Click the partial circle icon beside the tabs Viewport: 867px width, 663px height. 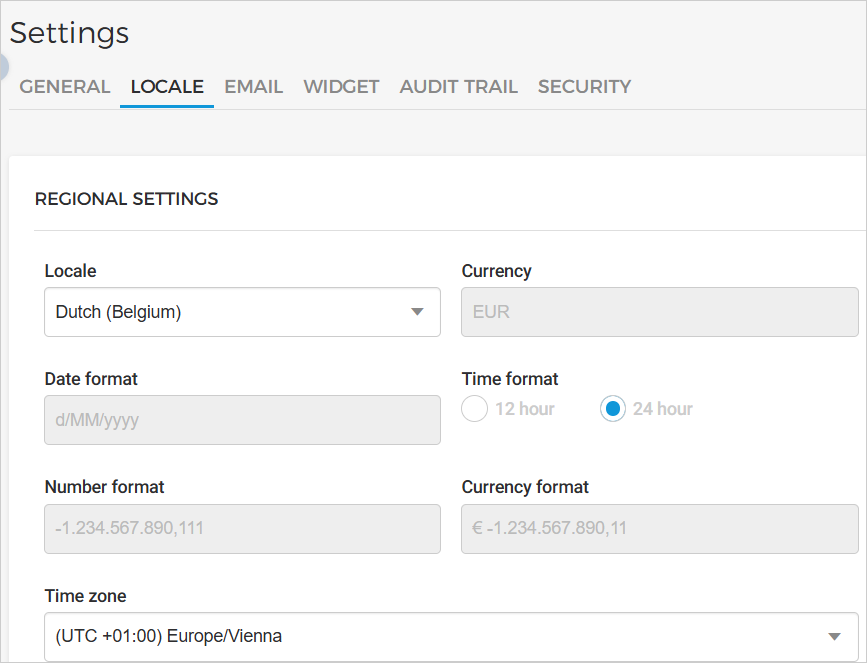coord(3,67)
